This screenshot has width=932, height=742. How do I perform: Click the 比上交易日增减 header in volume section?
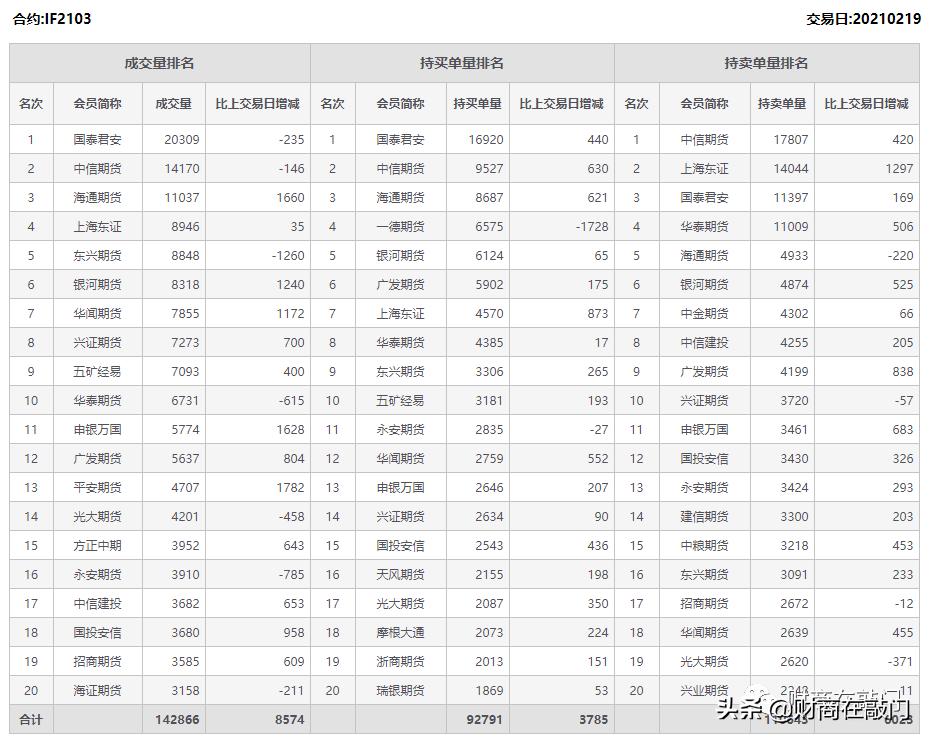point(258,103)
